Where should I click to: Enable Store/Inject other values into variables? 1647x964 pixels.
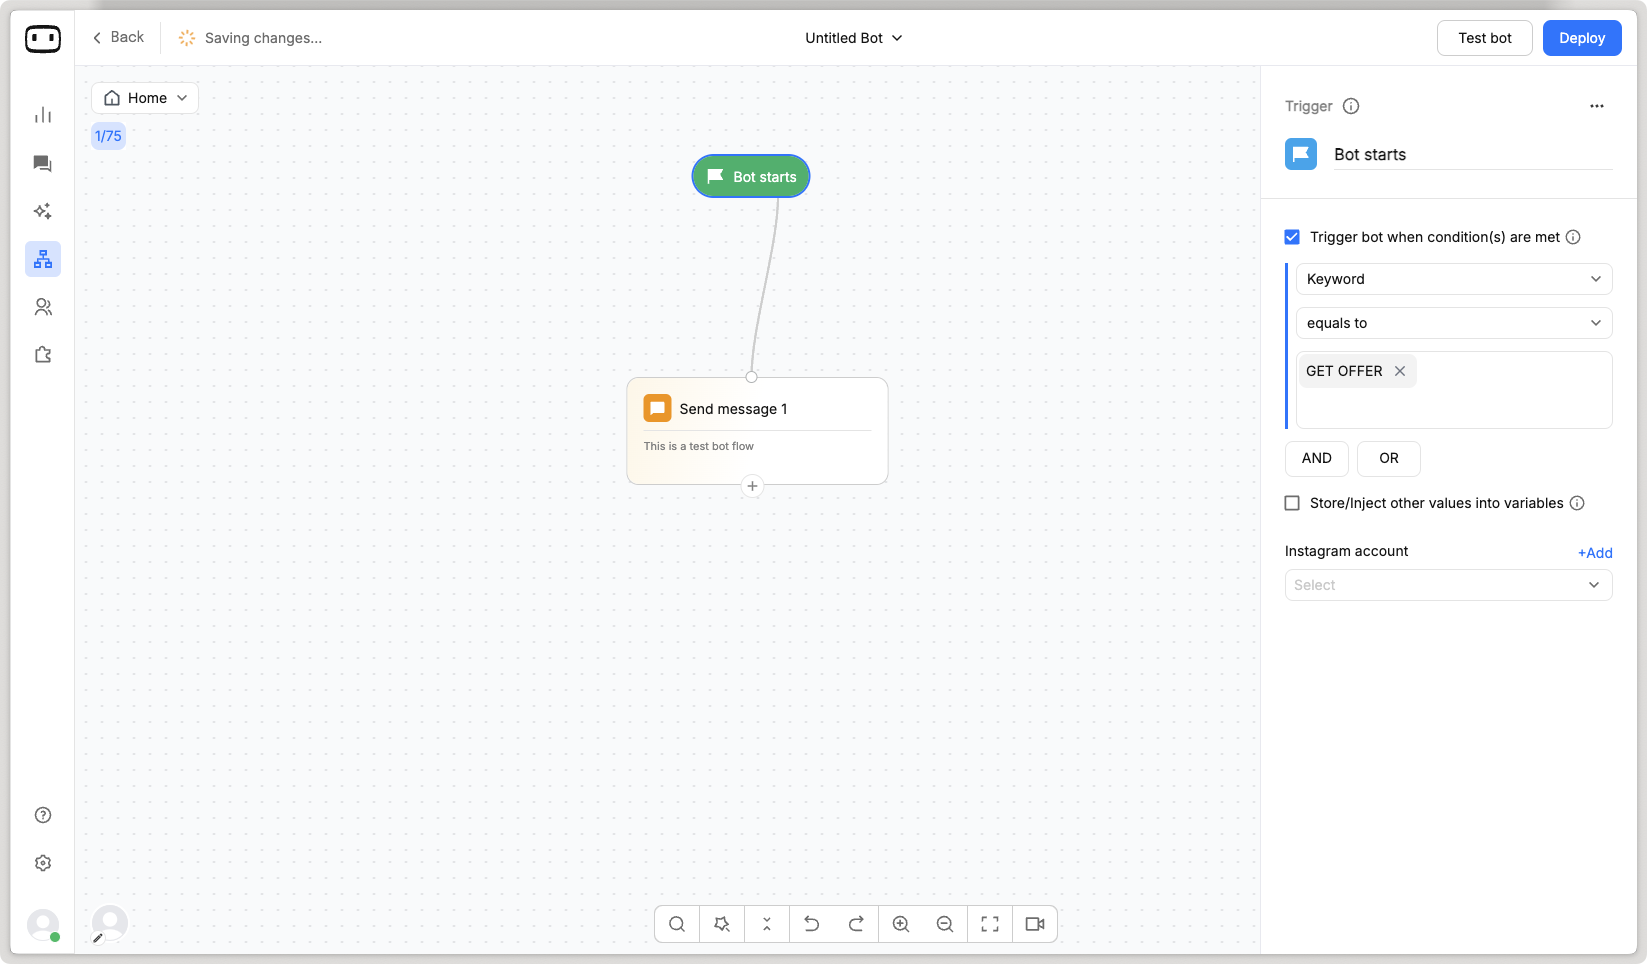click(x=1292, y=503)
